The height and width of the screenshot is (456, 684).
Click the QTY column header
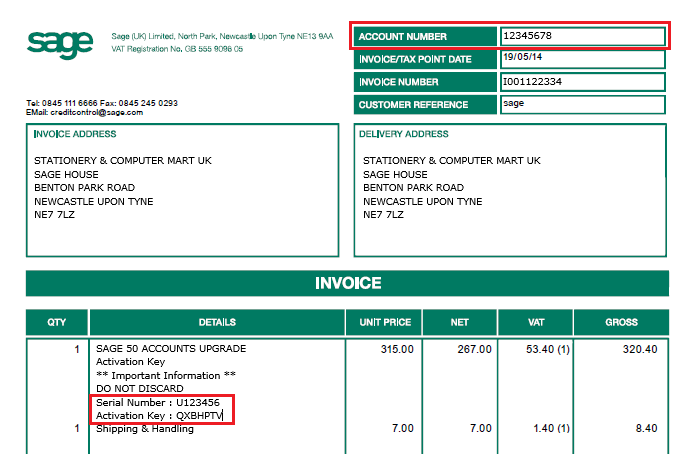coord(57,322)
